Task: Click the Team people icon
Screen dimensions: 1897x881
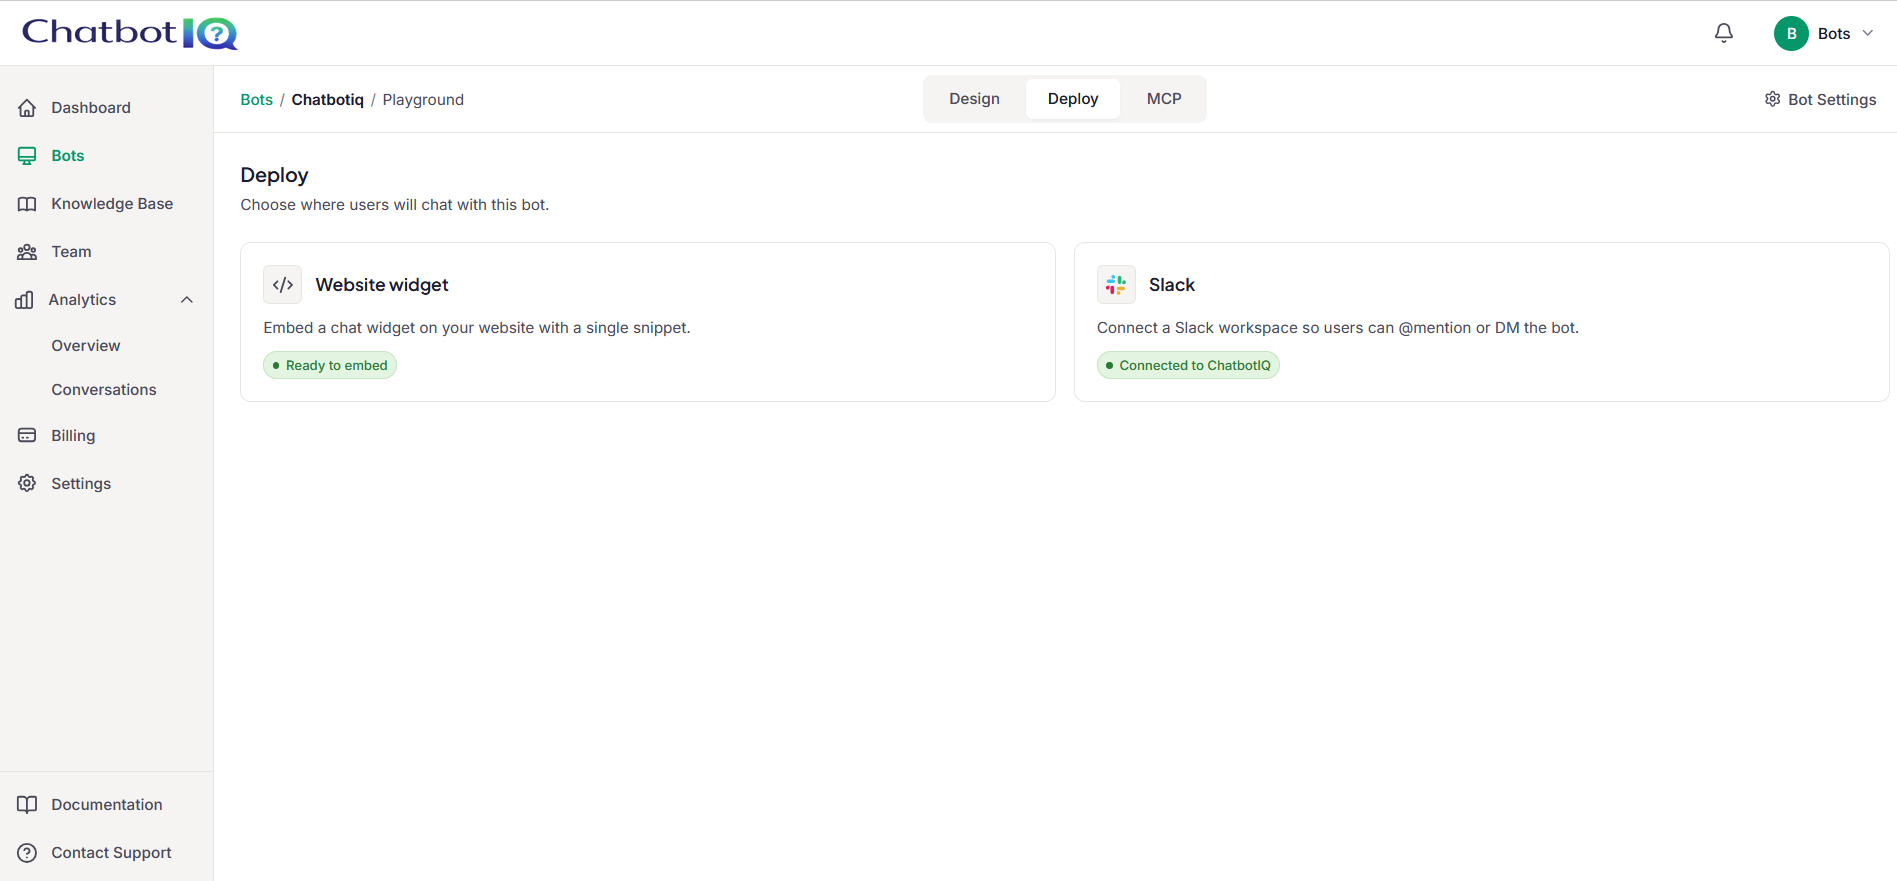Action: pos(27,252)
